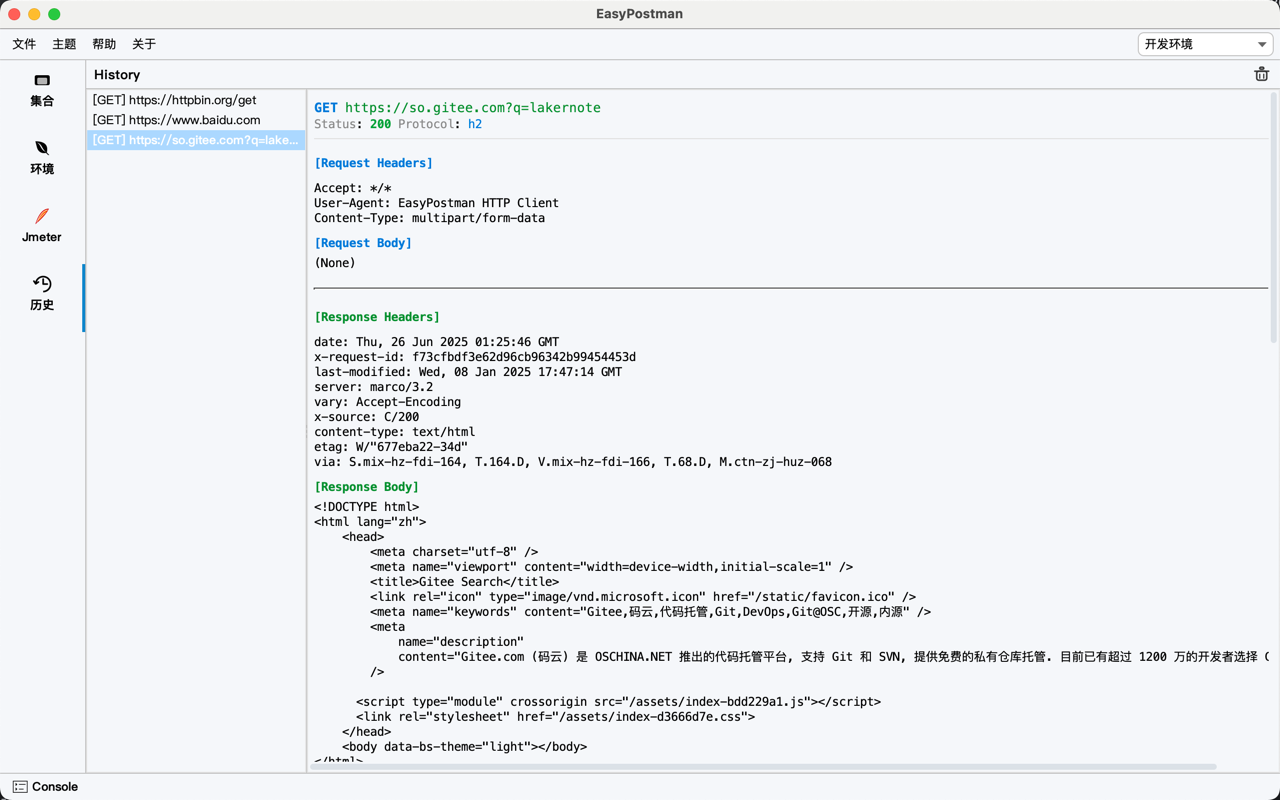Open the Console panel icon
The image size is (1280, 800).
20,787
